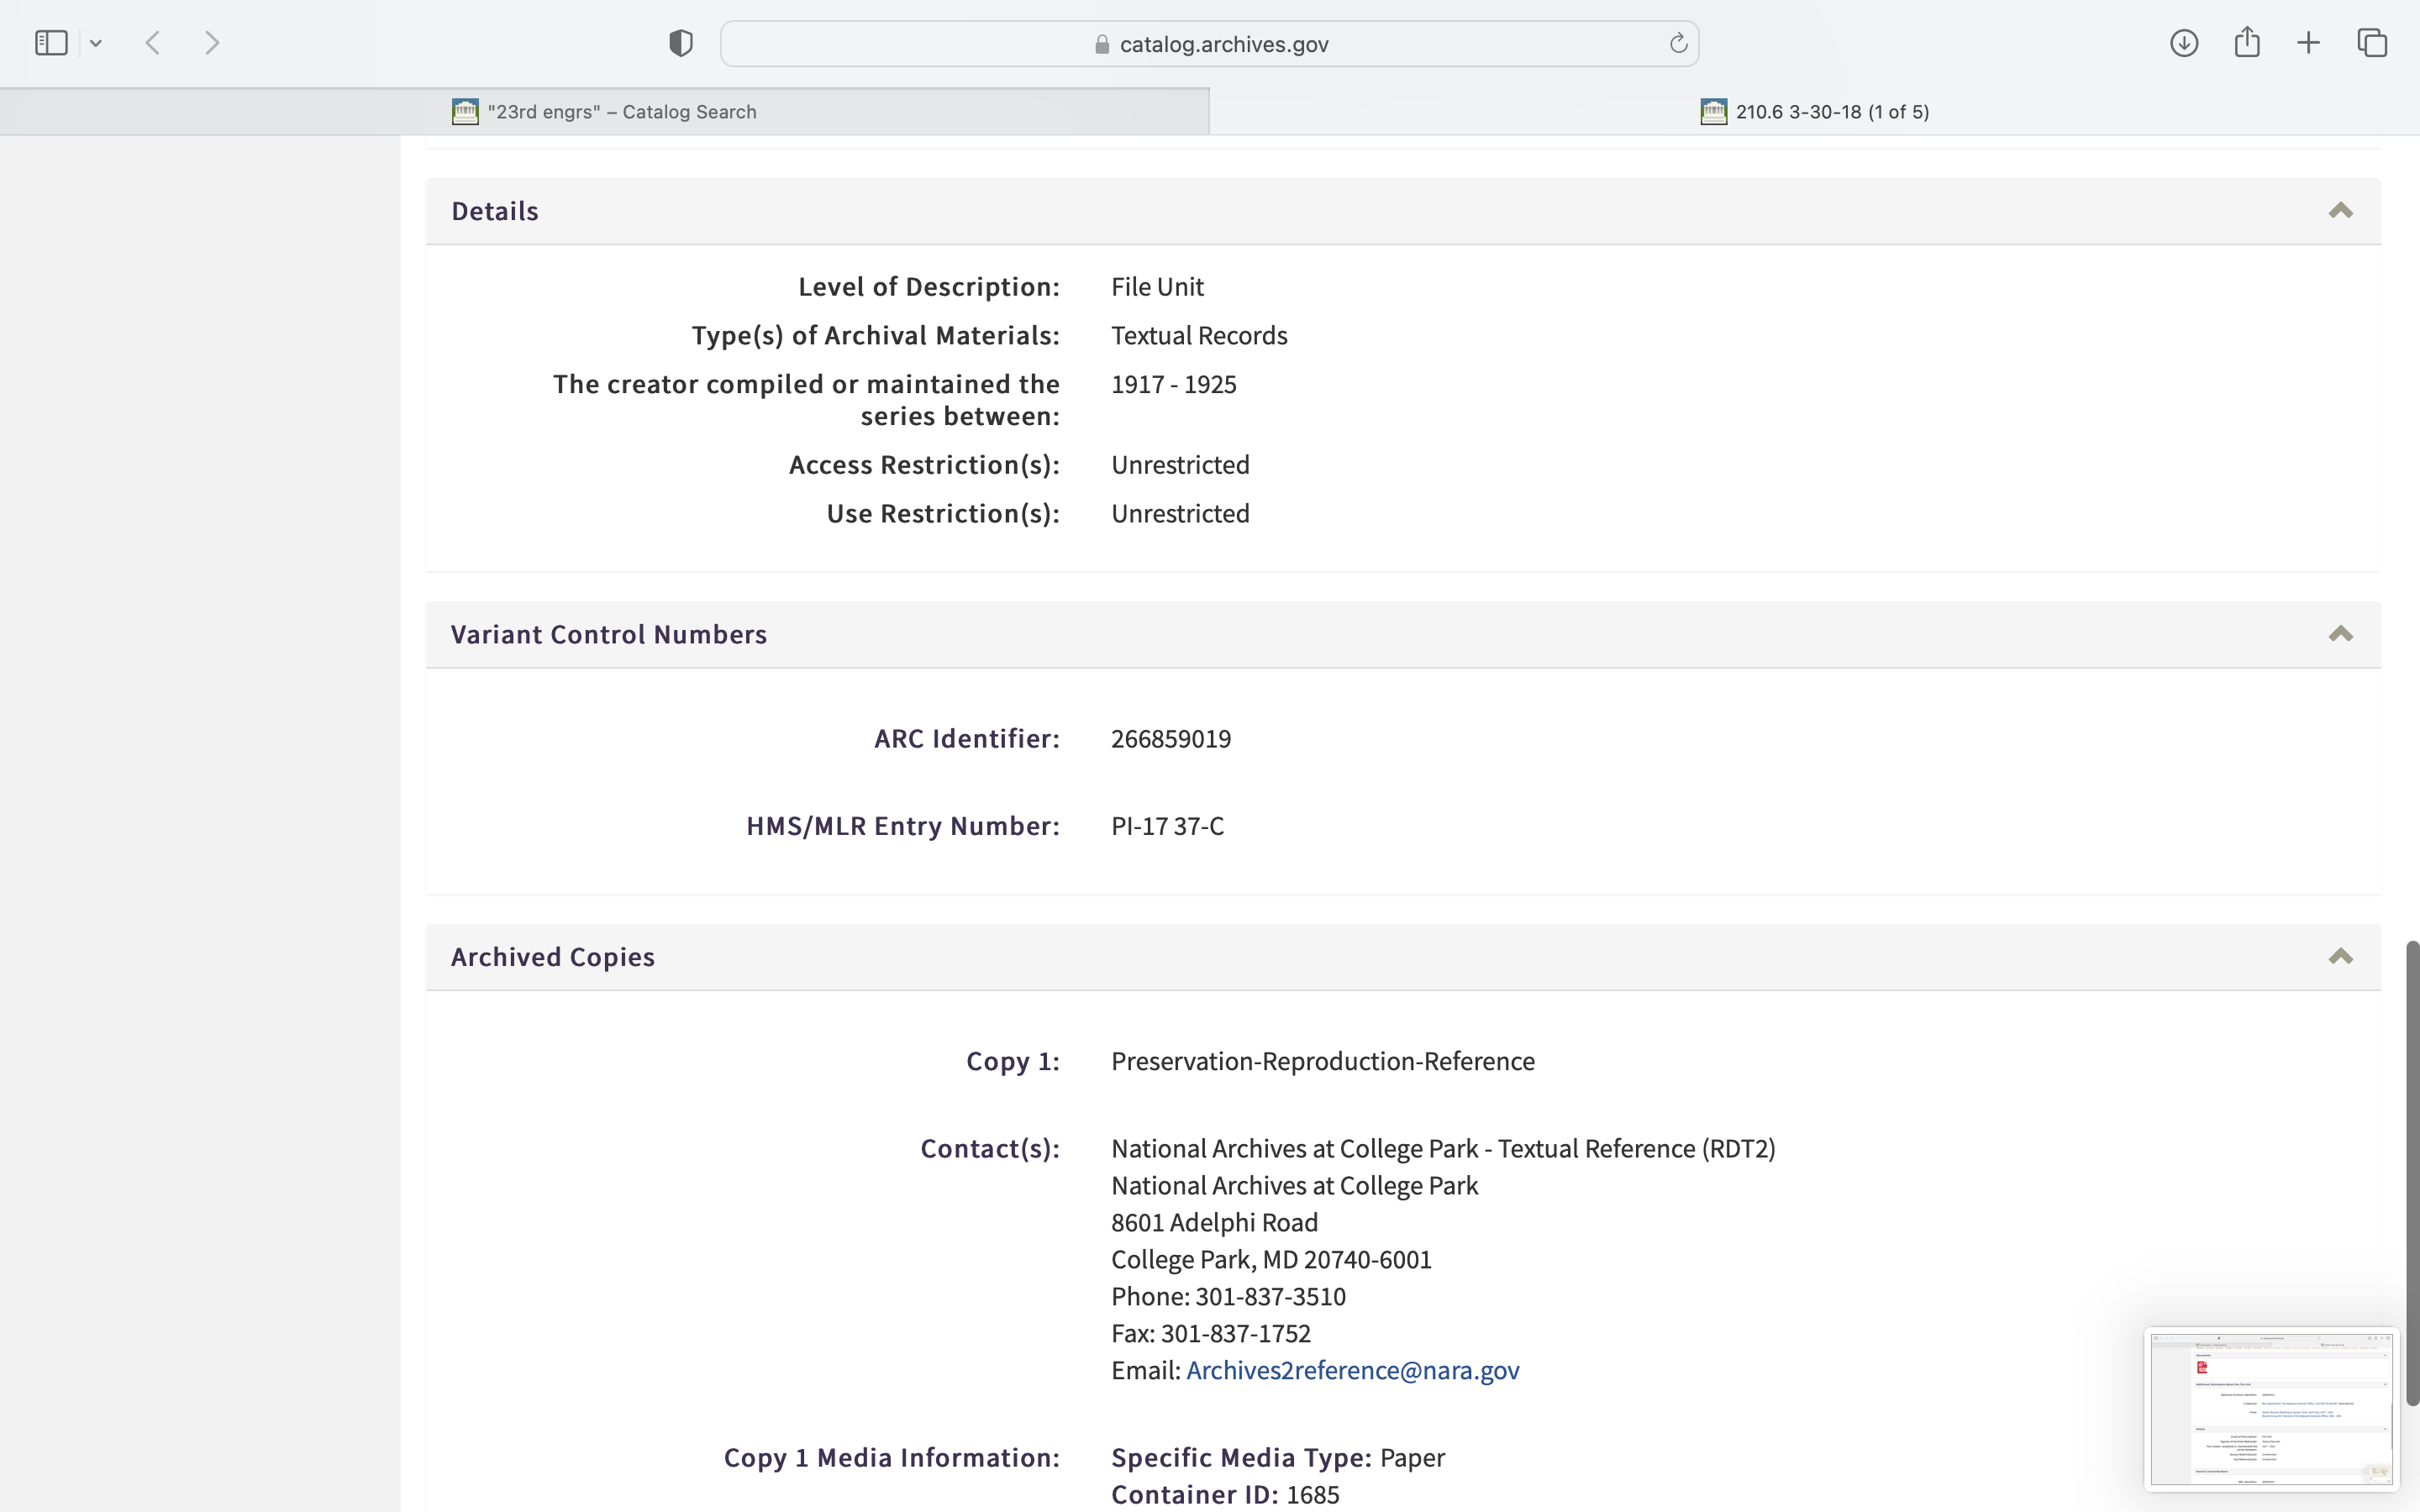This screenshot has height=1512, width=2420.
Task: Click the forward navigation arrow
Action: coord(212,43)
